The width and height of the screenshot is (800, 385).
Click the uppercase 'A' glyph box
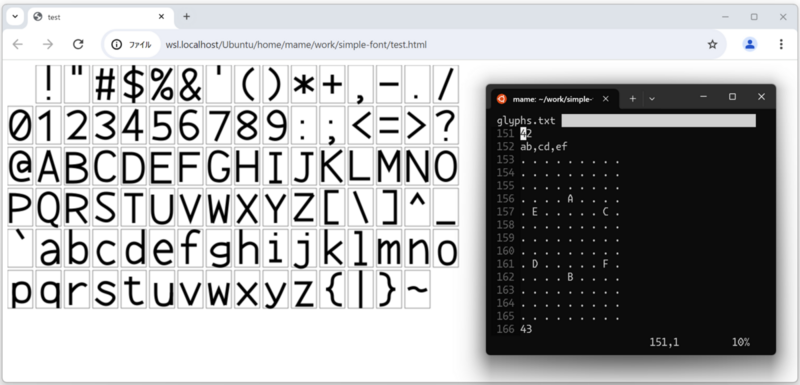click(48, 166)
